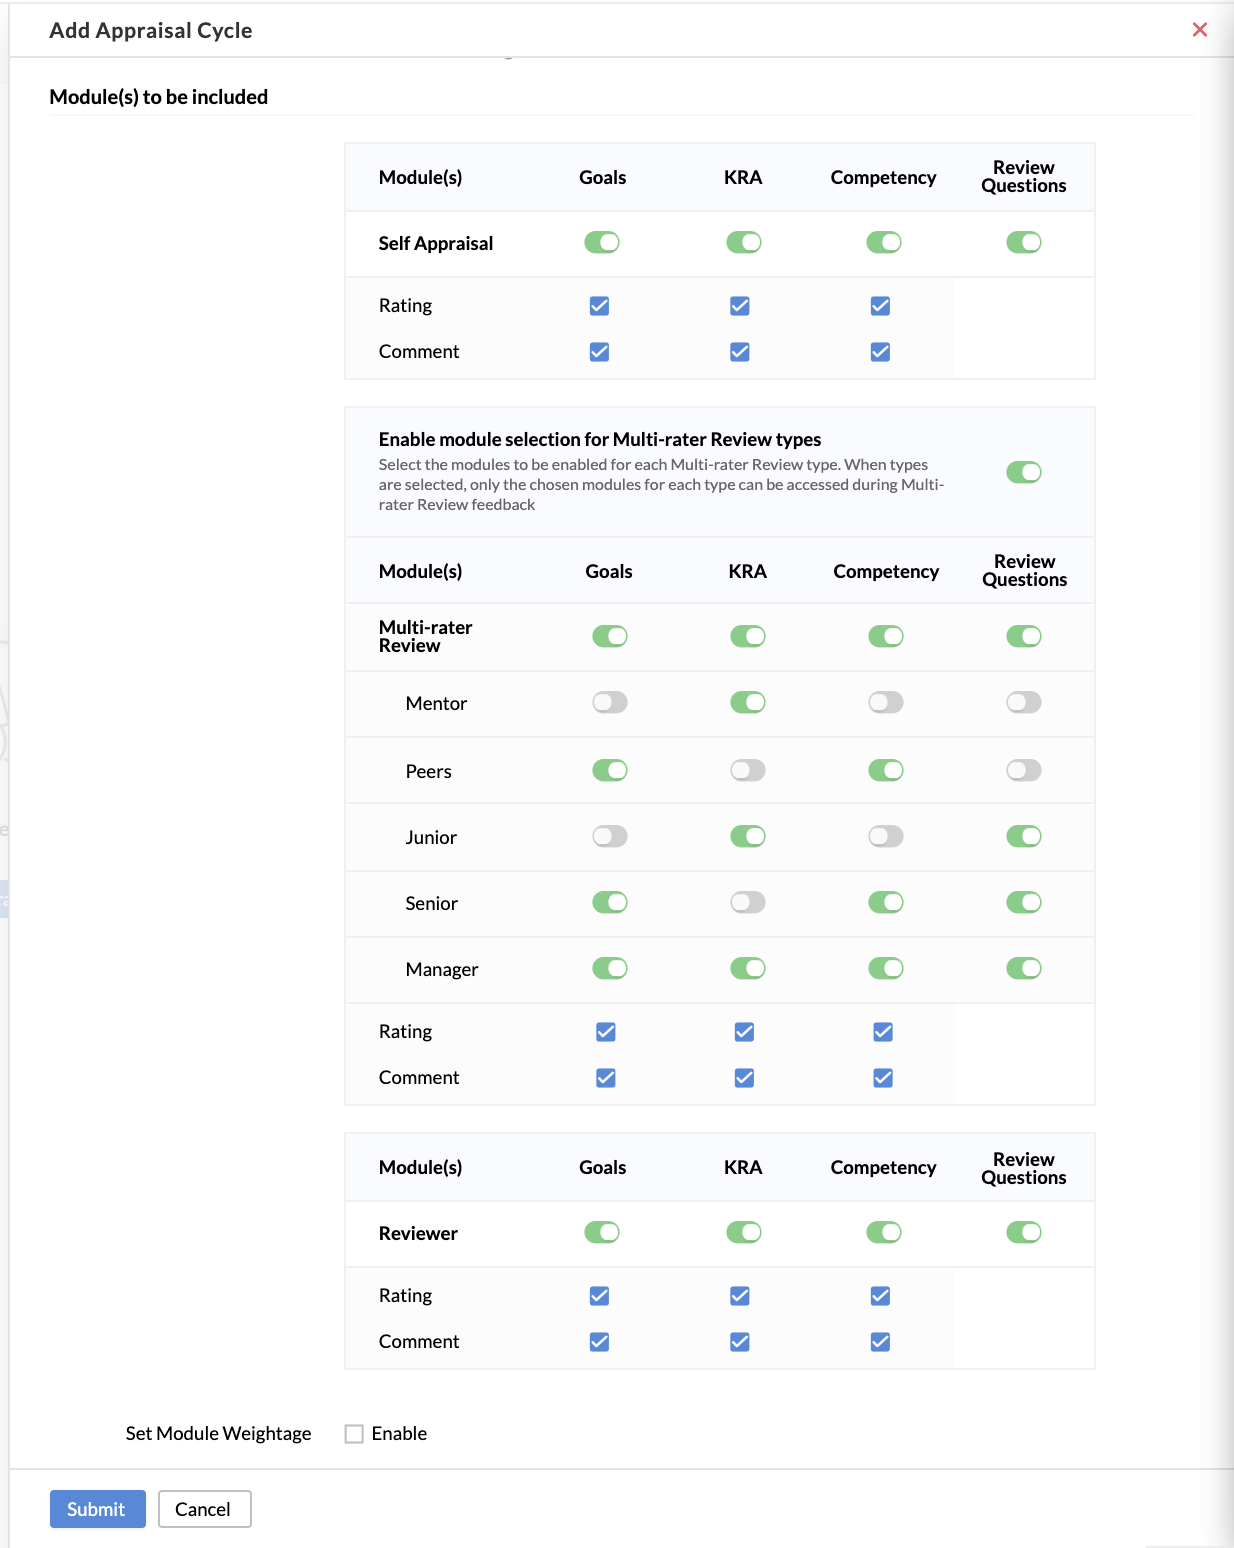1234x1548 pixels.
Task: Enable KRA toggle for Peers
Action: click(x=747, y=770)
